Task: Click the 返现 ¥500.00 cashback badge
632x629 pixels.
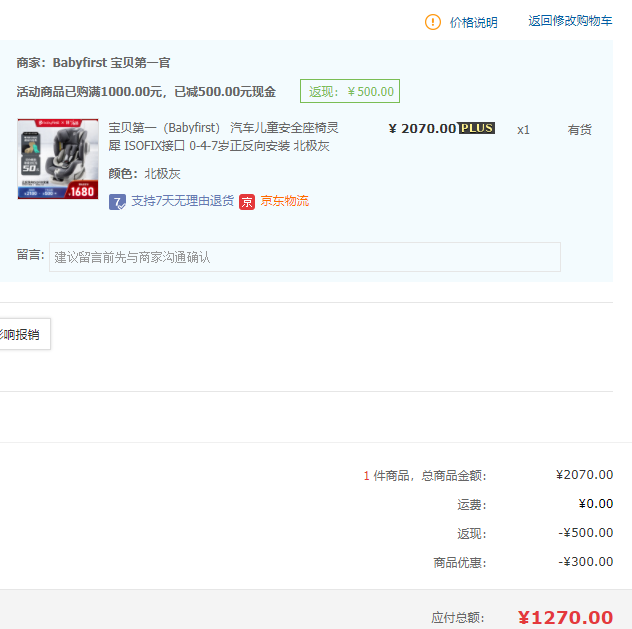Action: click(350, 91)
